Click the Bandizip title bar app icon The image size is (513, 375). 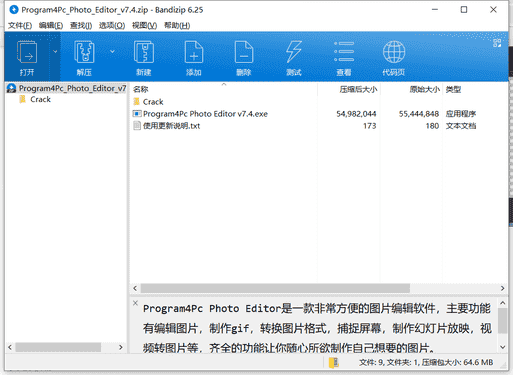[x=14, y=10]
